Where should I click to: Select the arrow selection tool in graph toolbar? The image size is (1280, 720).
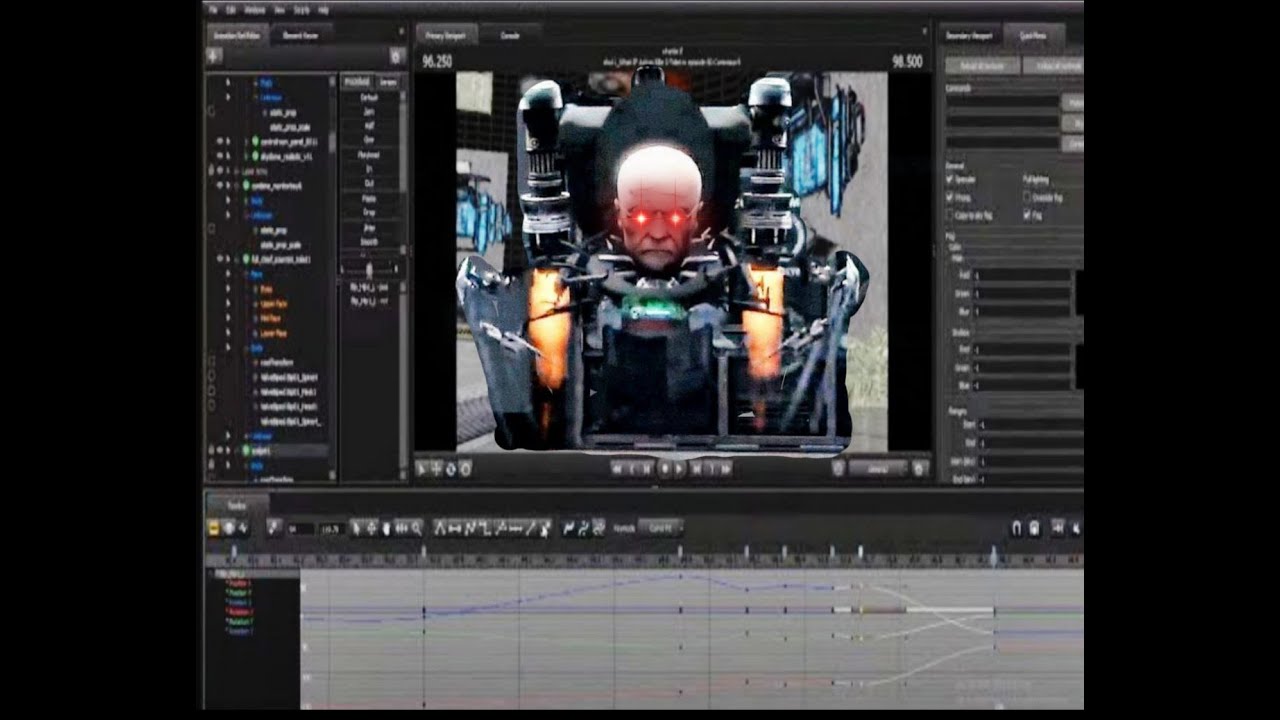(x=356, y=527)
